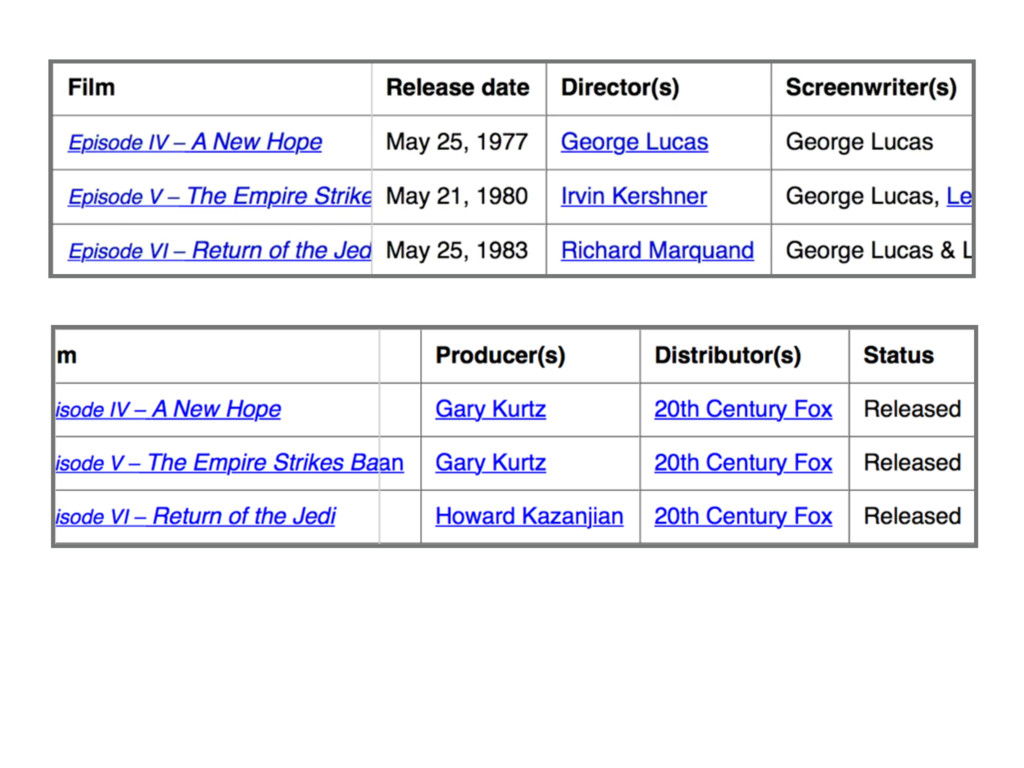Click 20th Century Fox in Return of the Jedi row
The image size is (1024, 768).
pyautogui.click(x=743, y=517)
